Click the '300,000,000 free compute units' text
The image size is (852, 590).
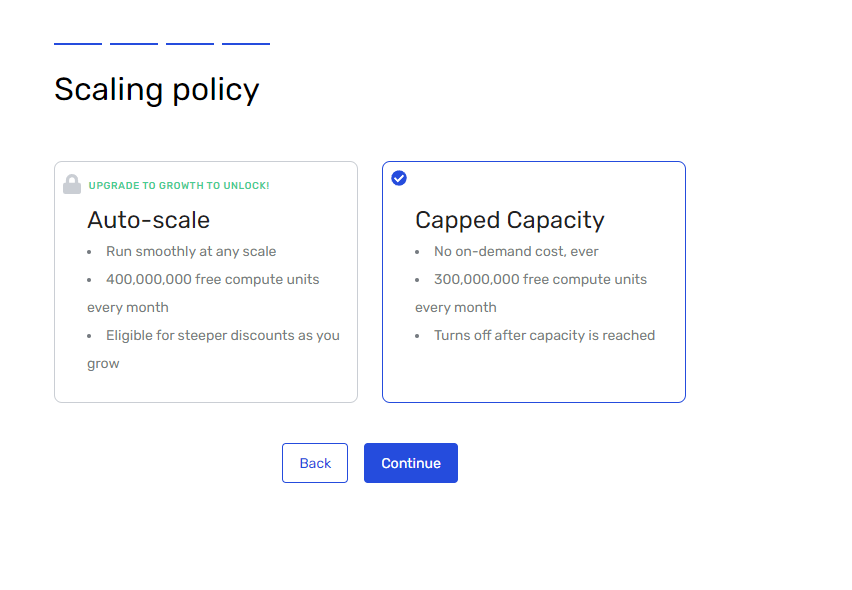[540, 280]
